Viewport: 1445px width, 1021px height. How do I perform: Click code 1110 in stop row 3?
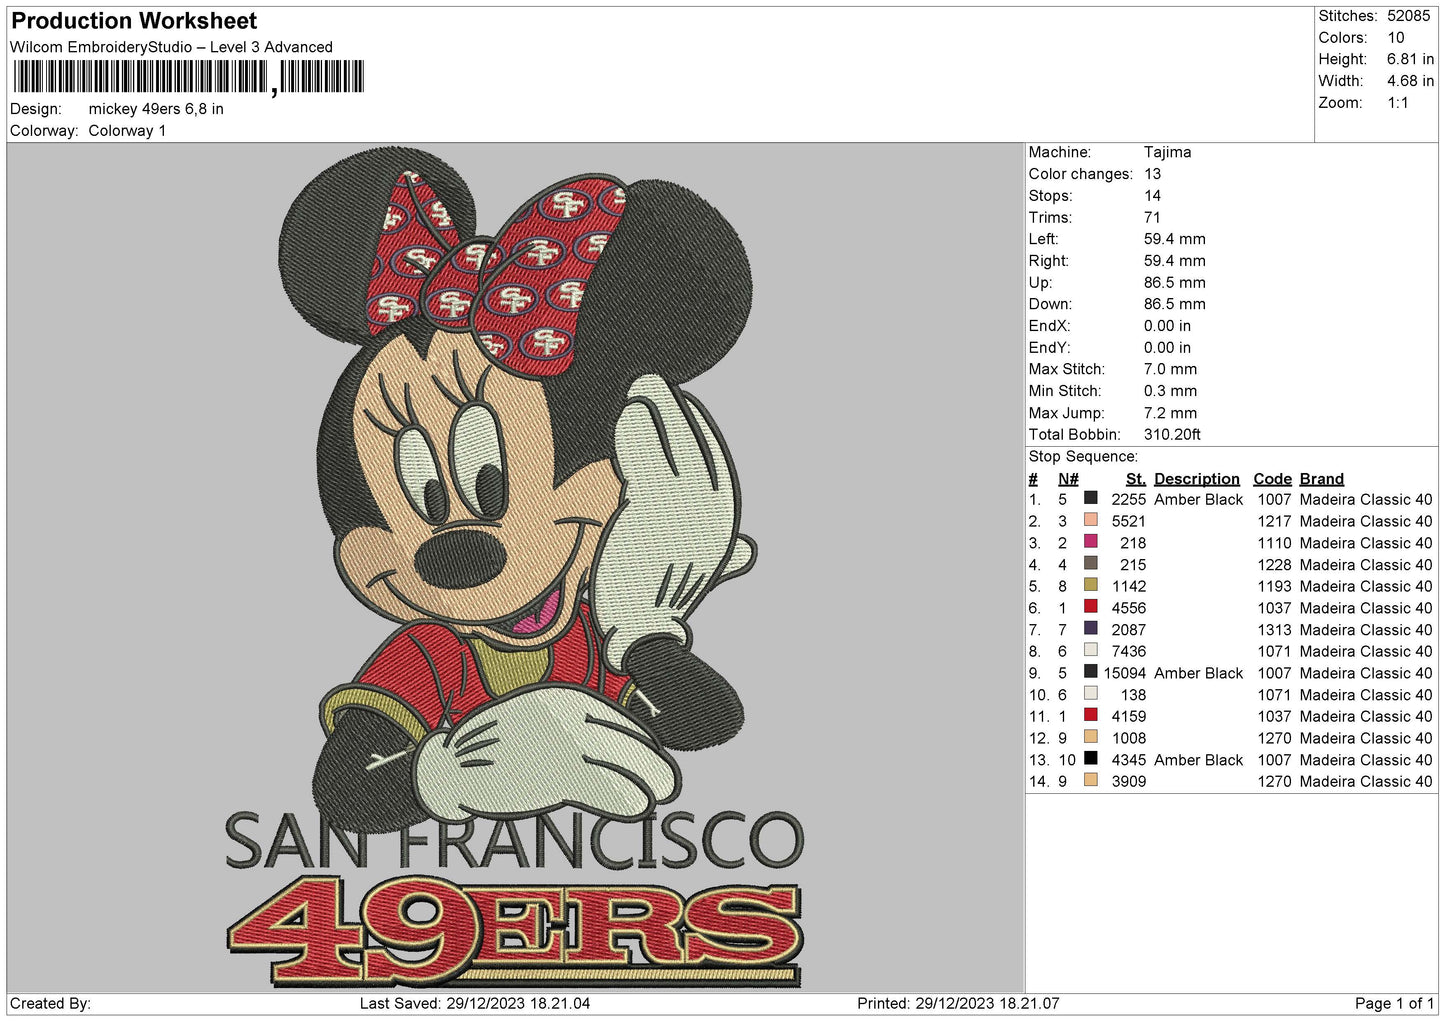point(1275,543)
